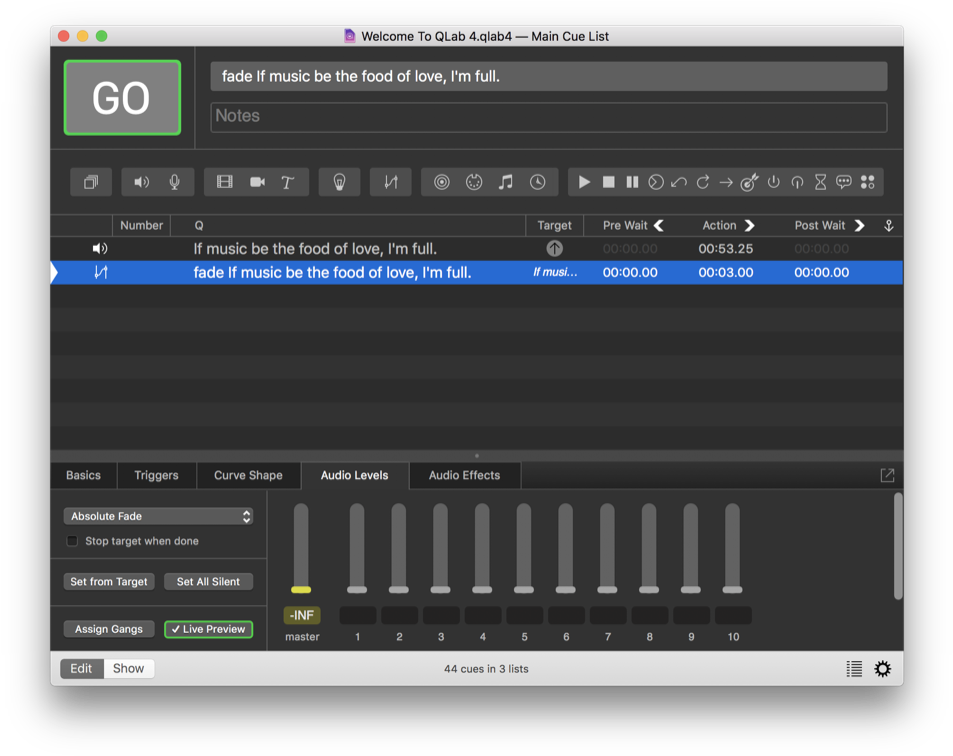Click the Pre Wait column arrow
The image size is (953, 756).
pyautogui.click(x=659, y=225)
